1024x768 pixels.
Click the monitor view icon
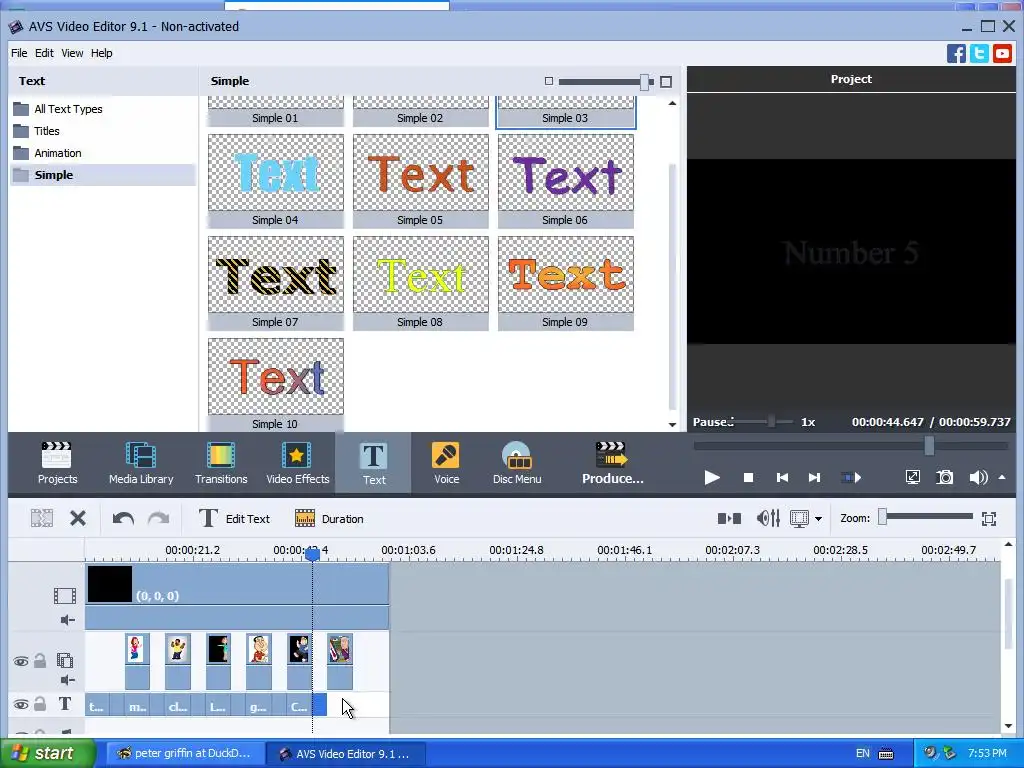click(799, 519)
